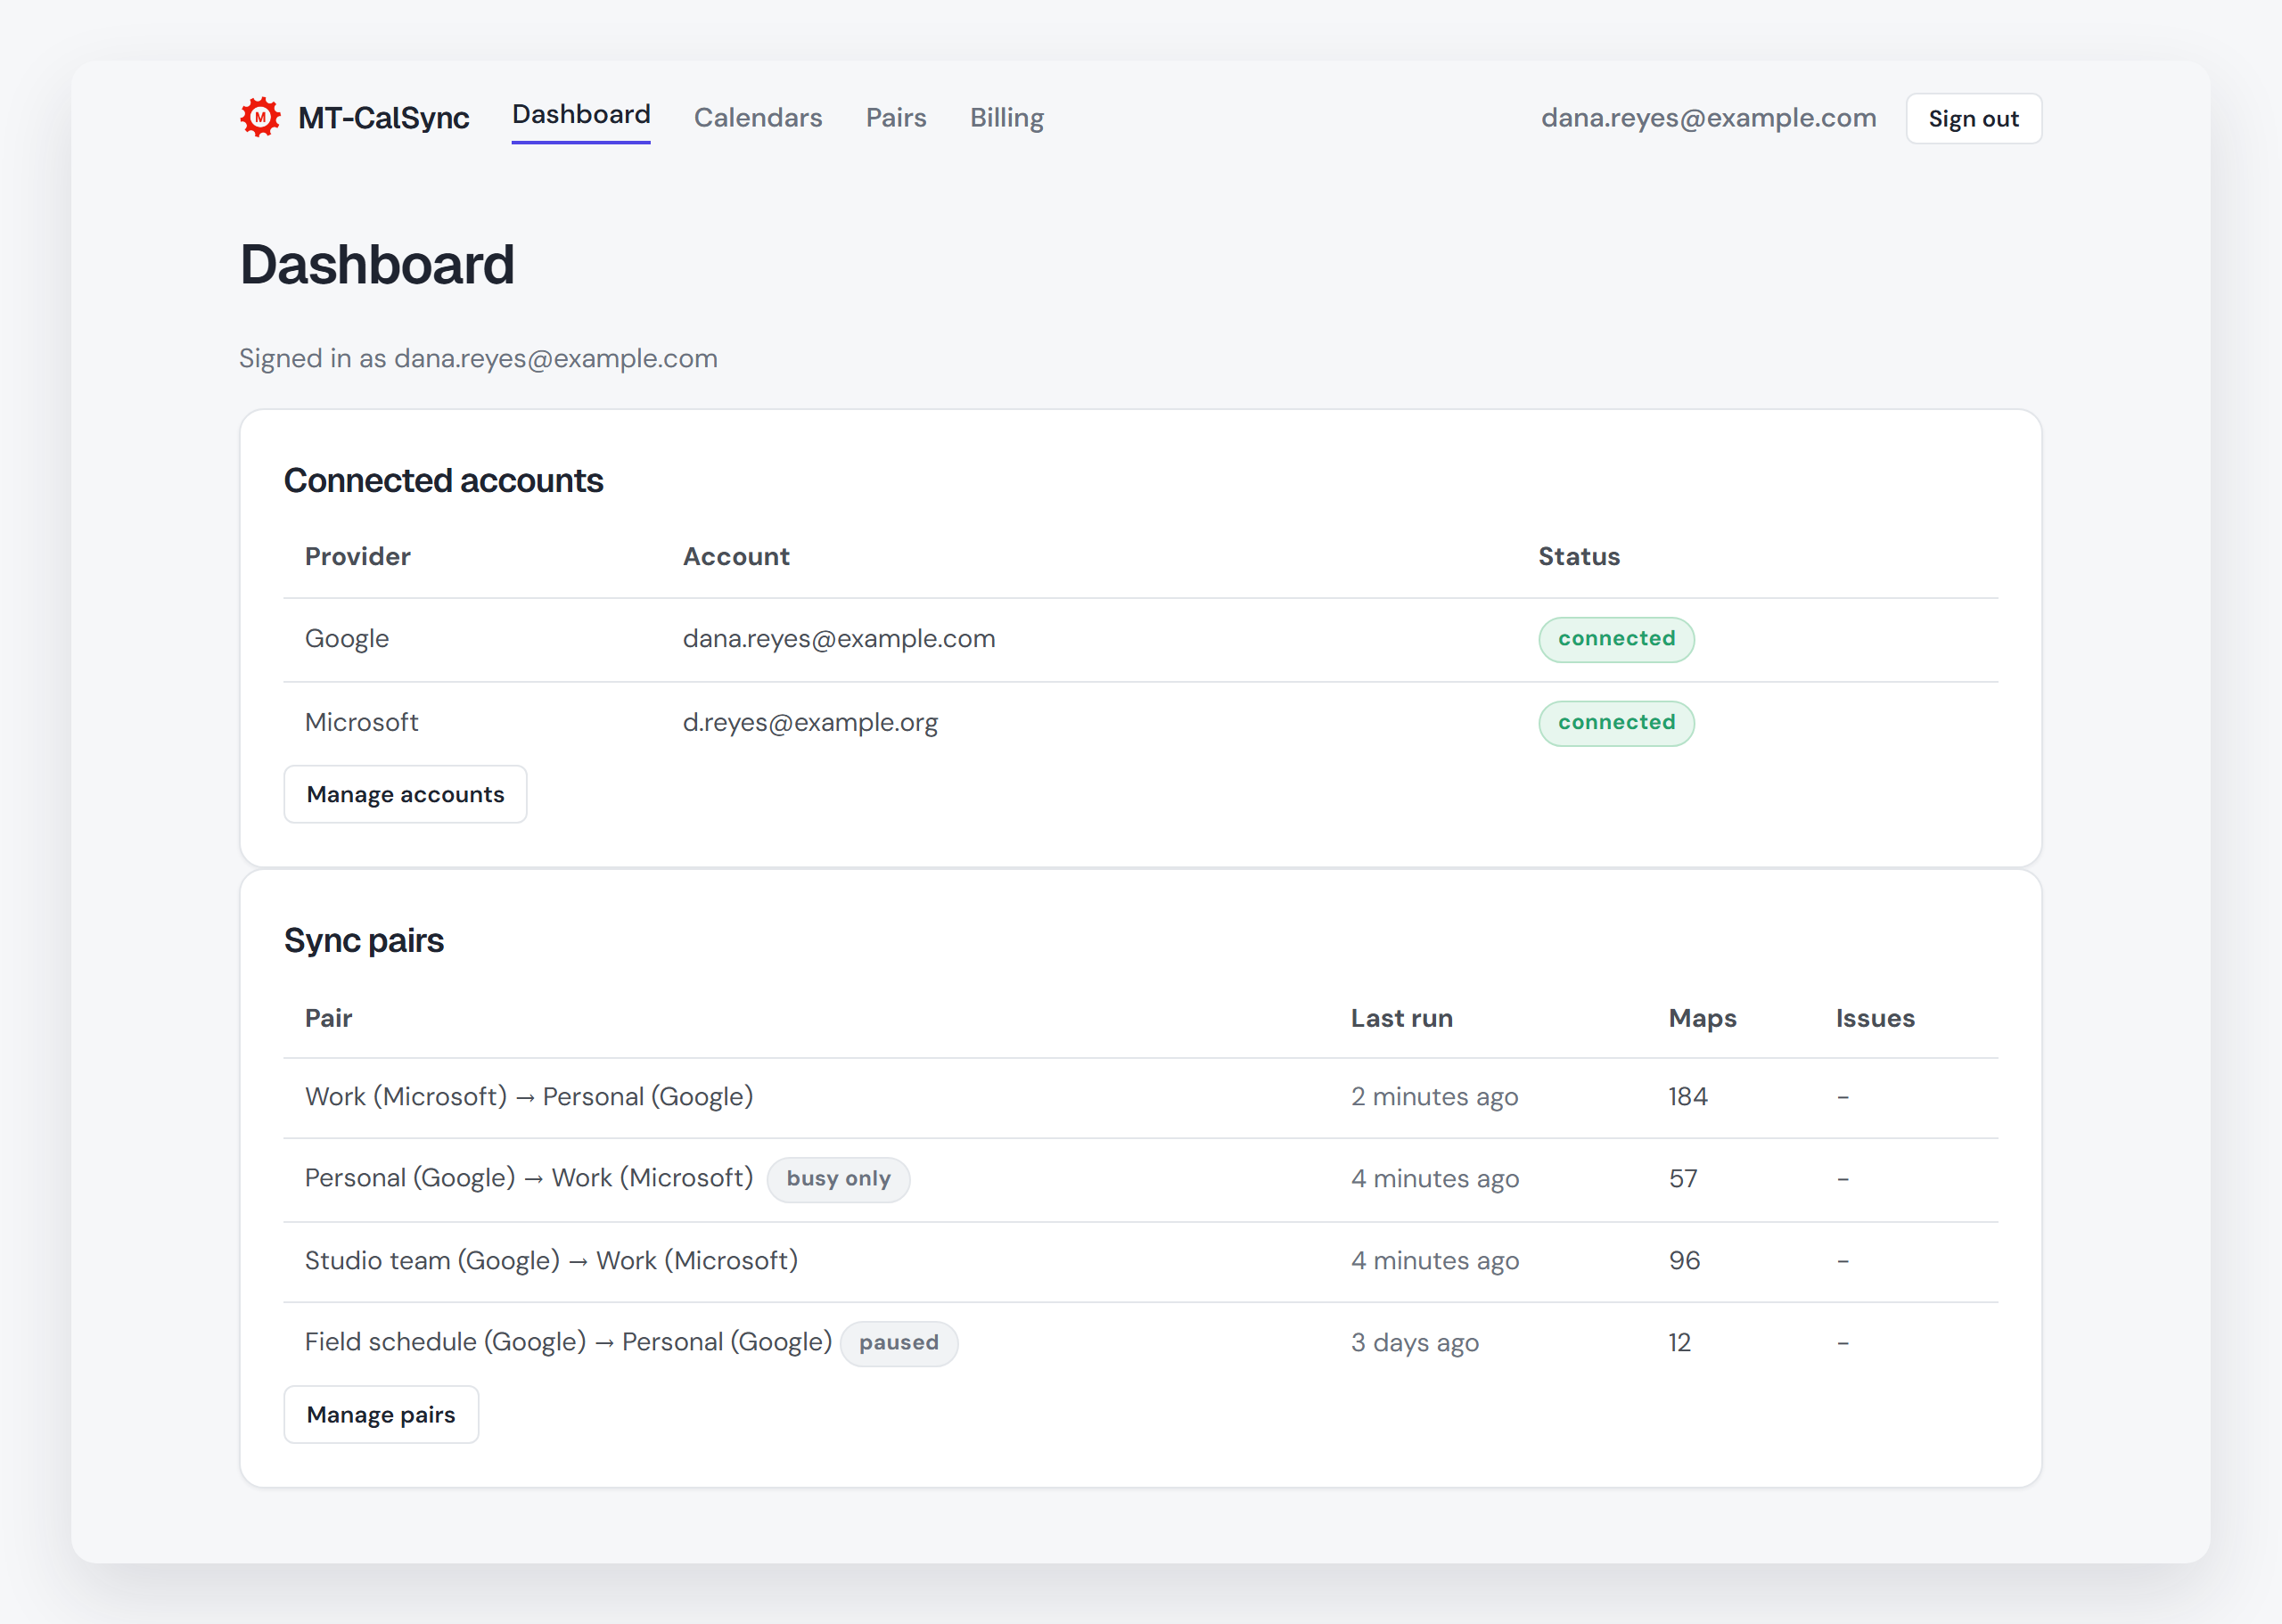Click the 57 maps value
The width and height of the screenshot is (2282, 1624).
click(x=1683, y=1179)
